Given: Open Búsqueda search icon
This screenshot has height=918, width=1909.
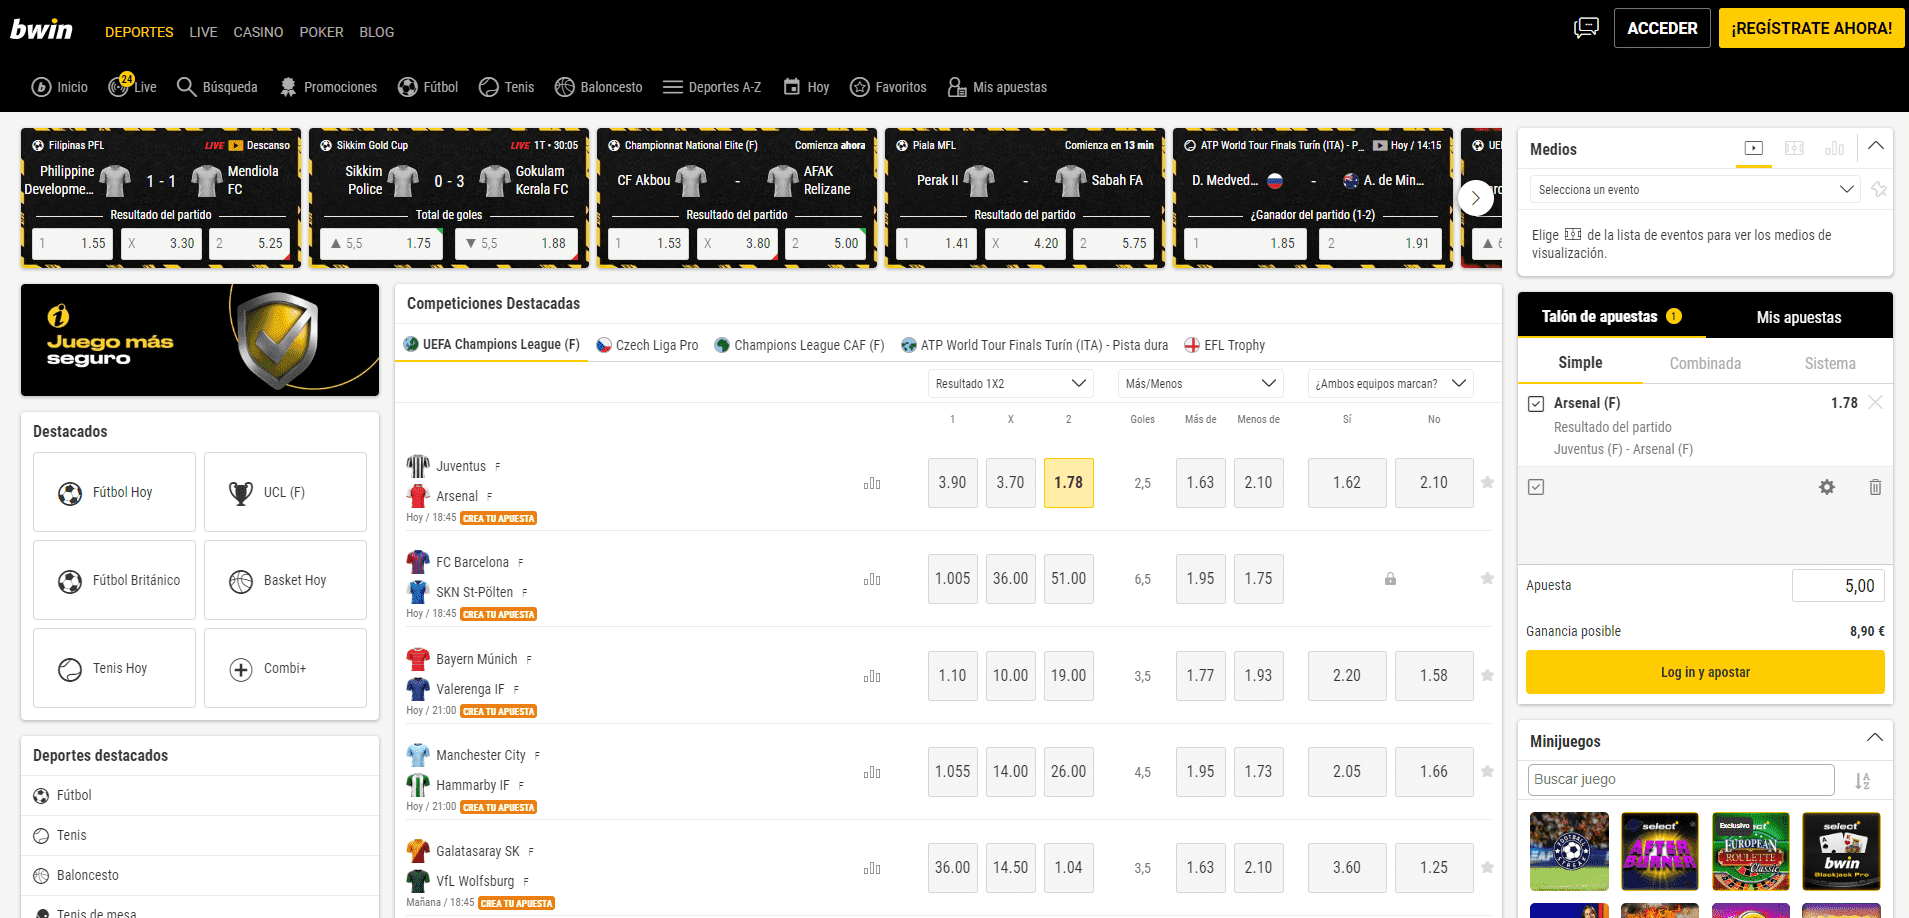Looking at the screenshot, I should click(217, 87).
